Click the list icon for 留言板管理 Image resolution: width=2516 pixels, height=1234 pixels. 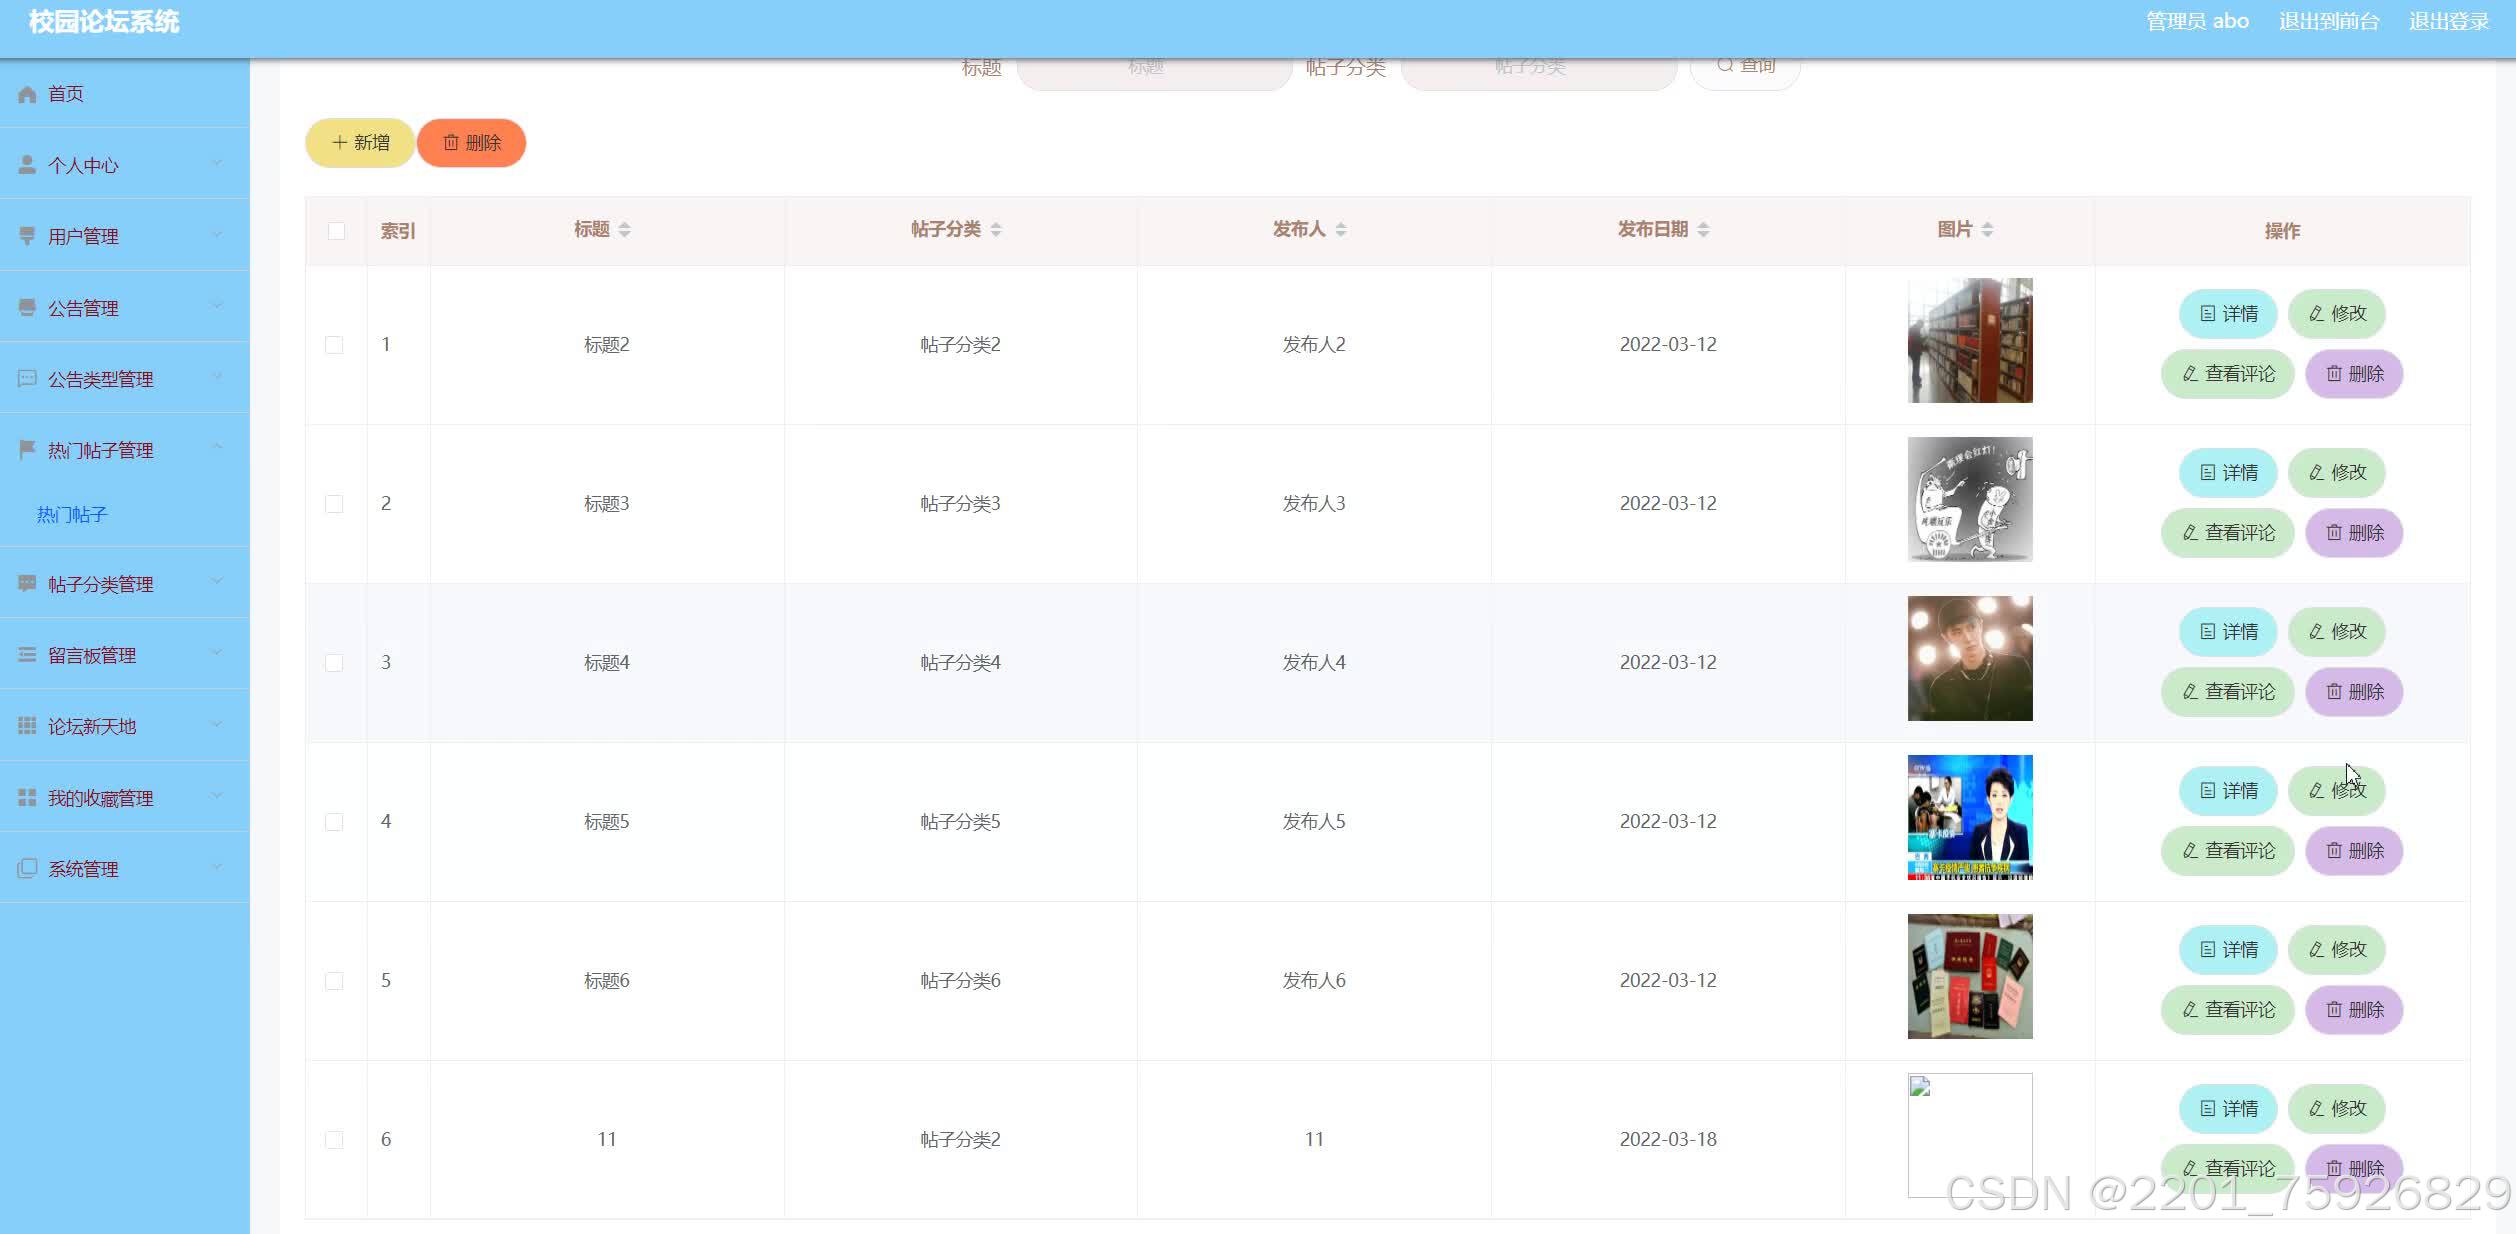click(27, 655)
